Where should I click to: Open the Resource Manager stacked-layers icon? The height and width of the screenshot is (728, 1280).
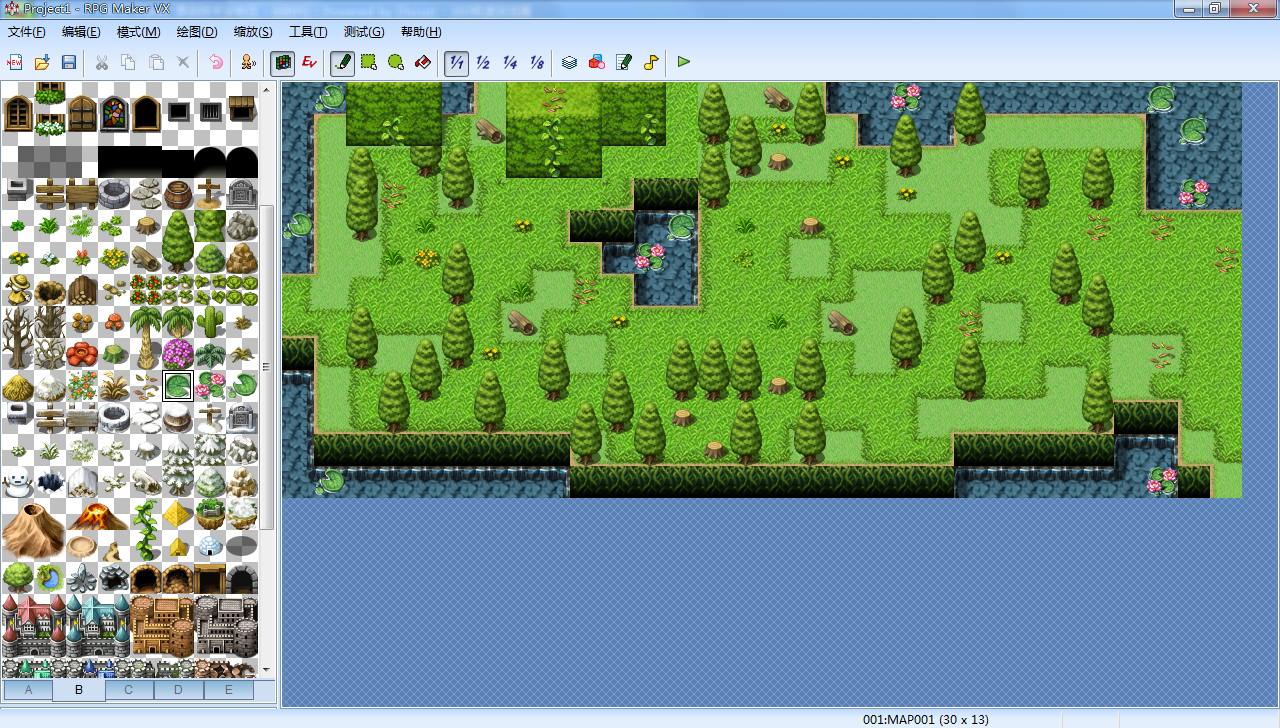570,62
